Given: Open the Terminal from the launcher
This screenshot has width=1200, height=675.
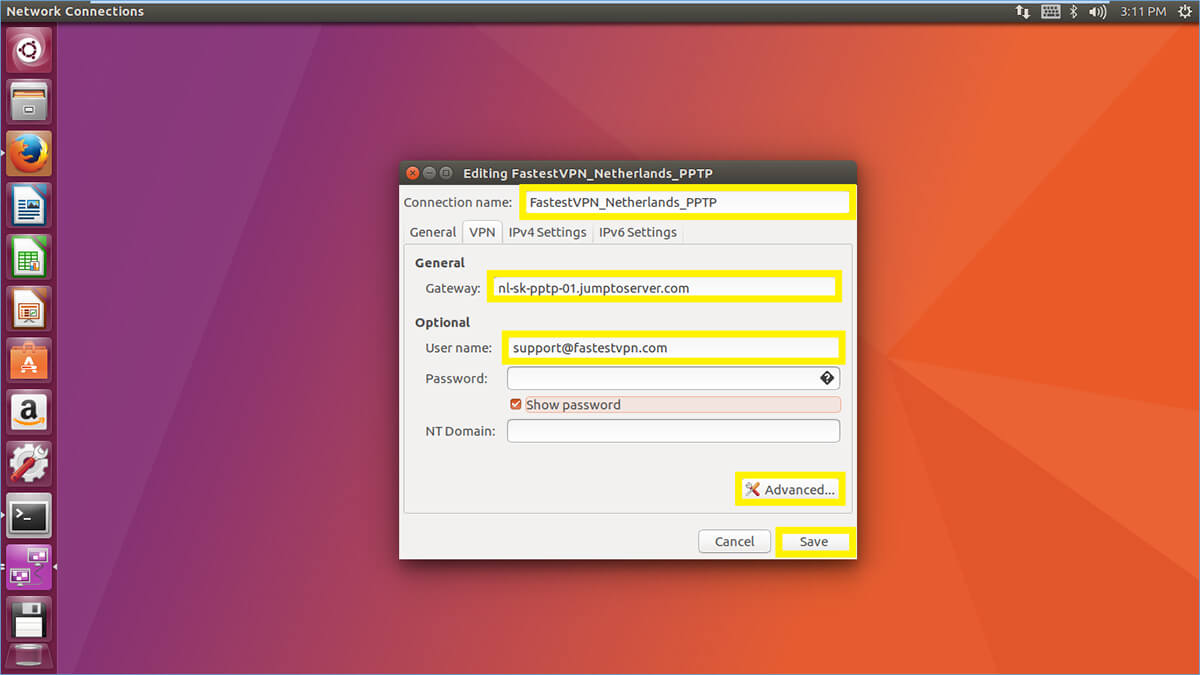Looking at the screenshot, I should [x=29, y=516].
